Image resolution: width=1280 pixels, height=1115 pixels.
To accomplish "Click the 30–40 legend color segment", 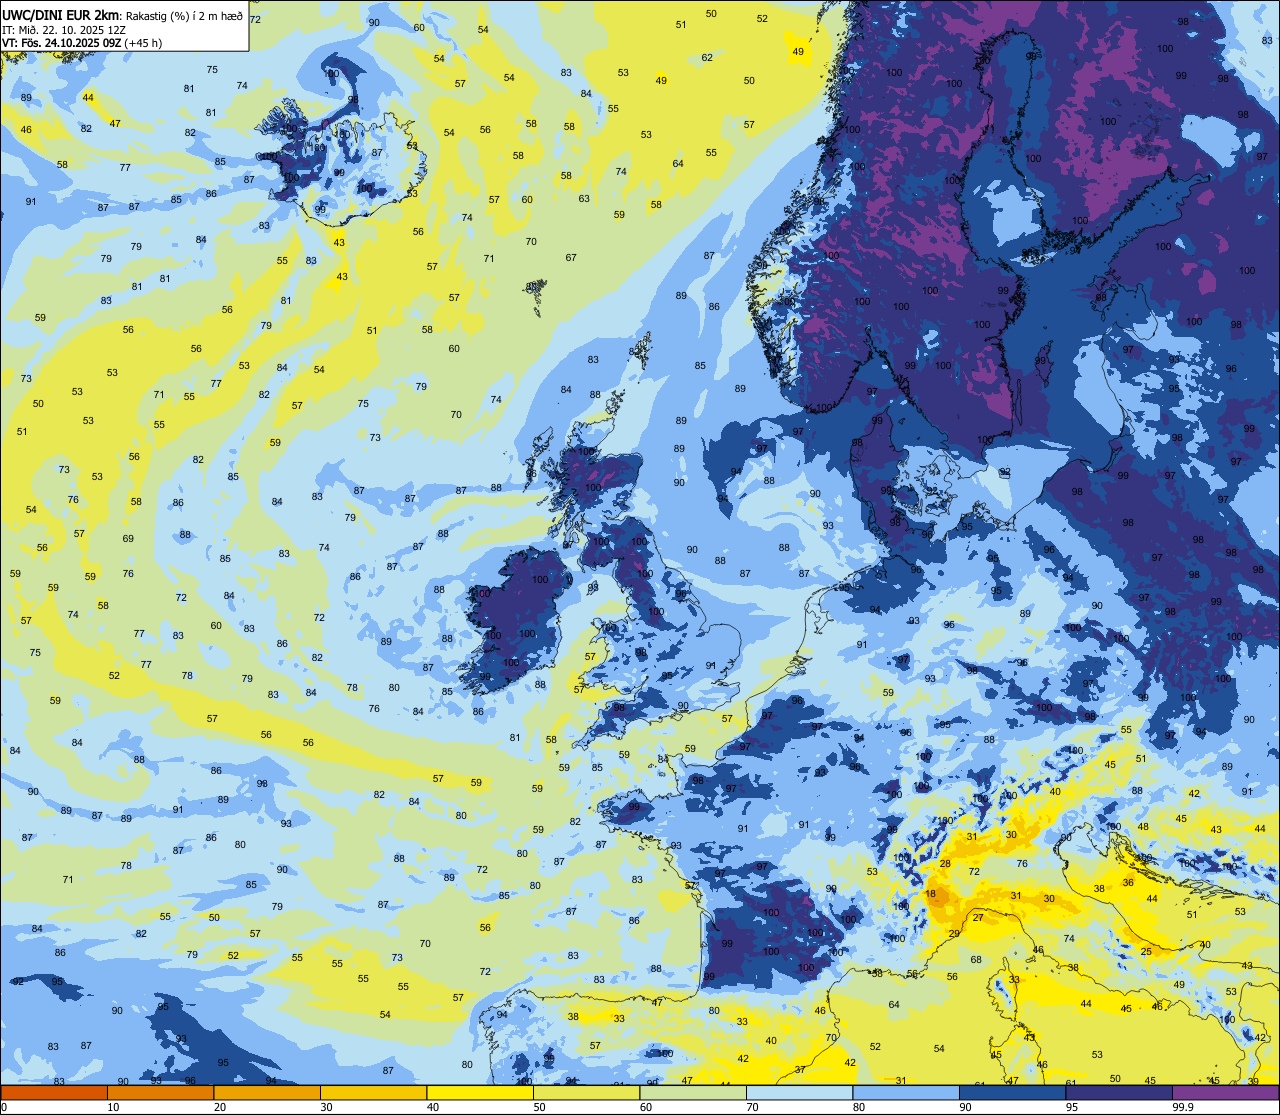I will pos(374,1092).
